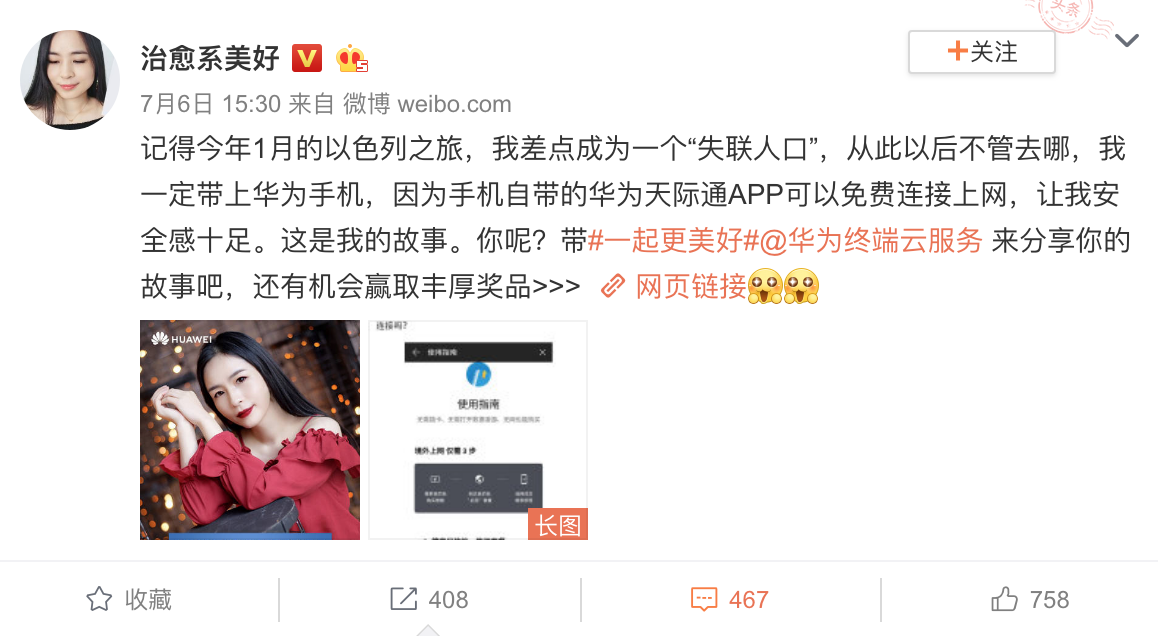
Task: Click the repost share icon
Action: 403,599
